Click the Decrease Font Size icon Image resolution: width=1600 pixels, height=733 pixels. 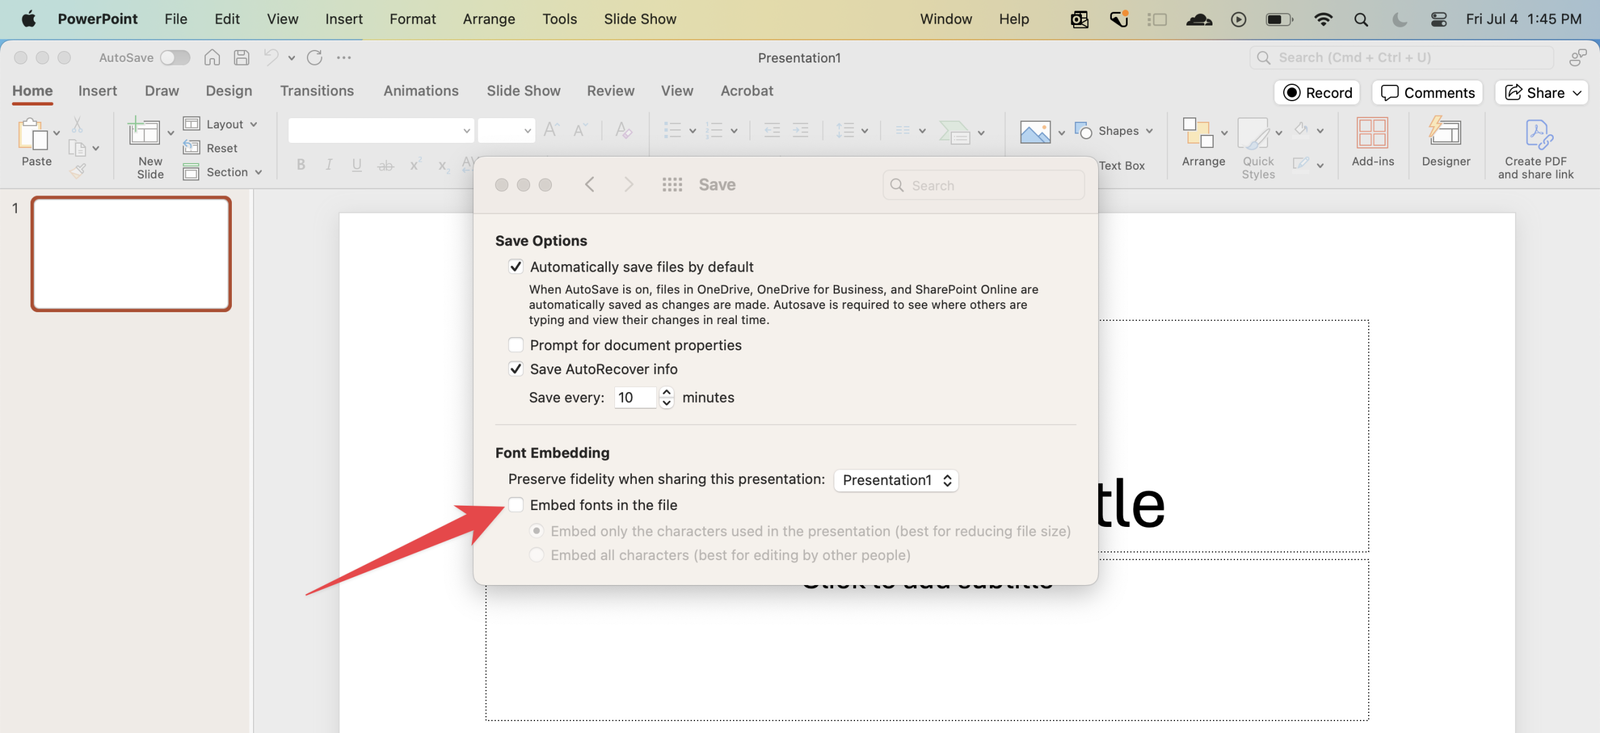(580, 130)
